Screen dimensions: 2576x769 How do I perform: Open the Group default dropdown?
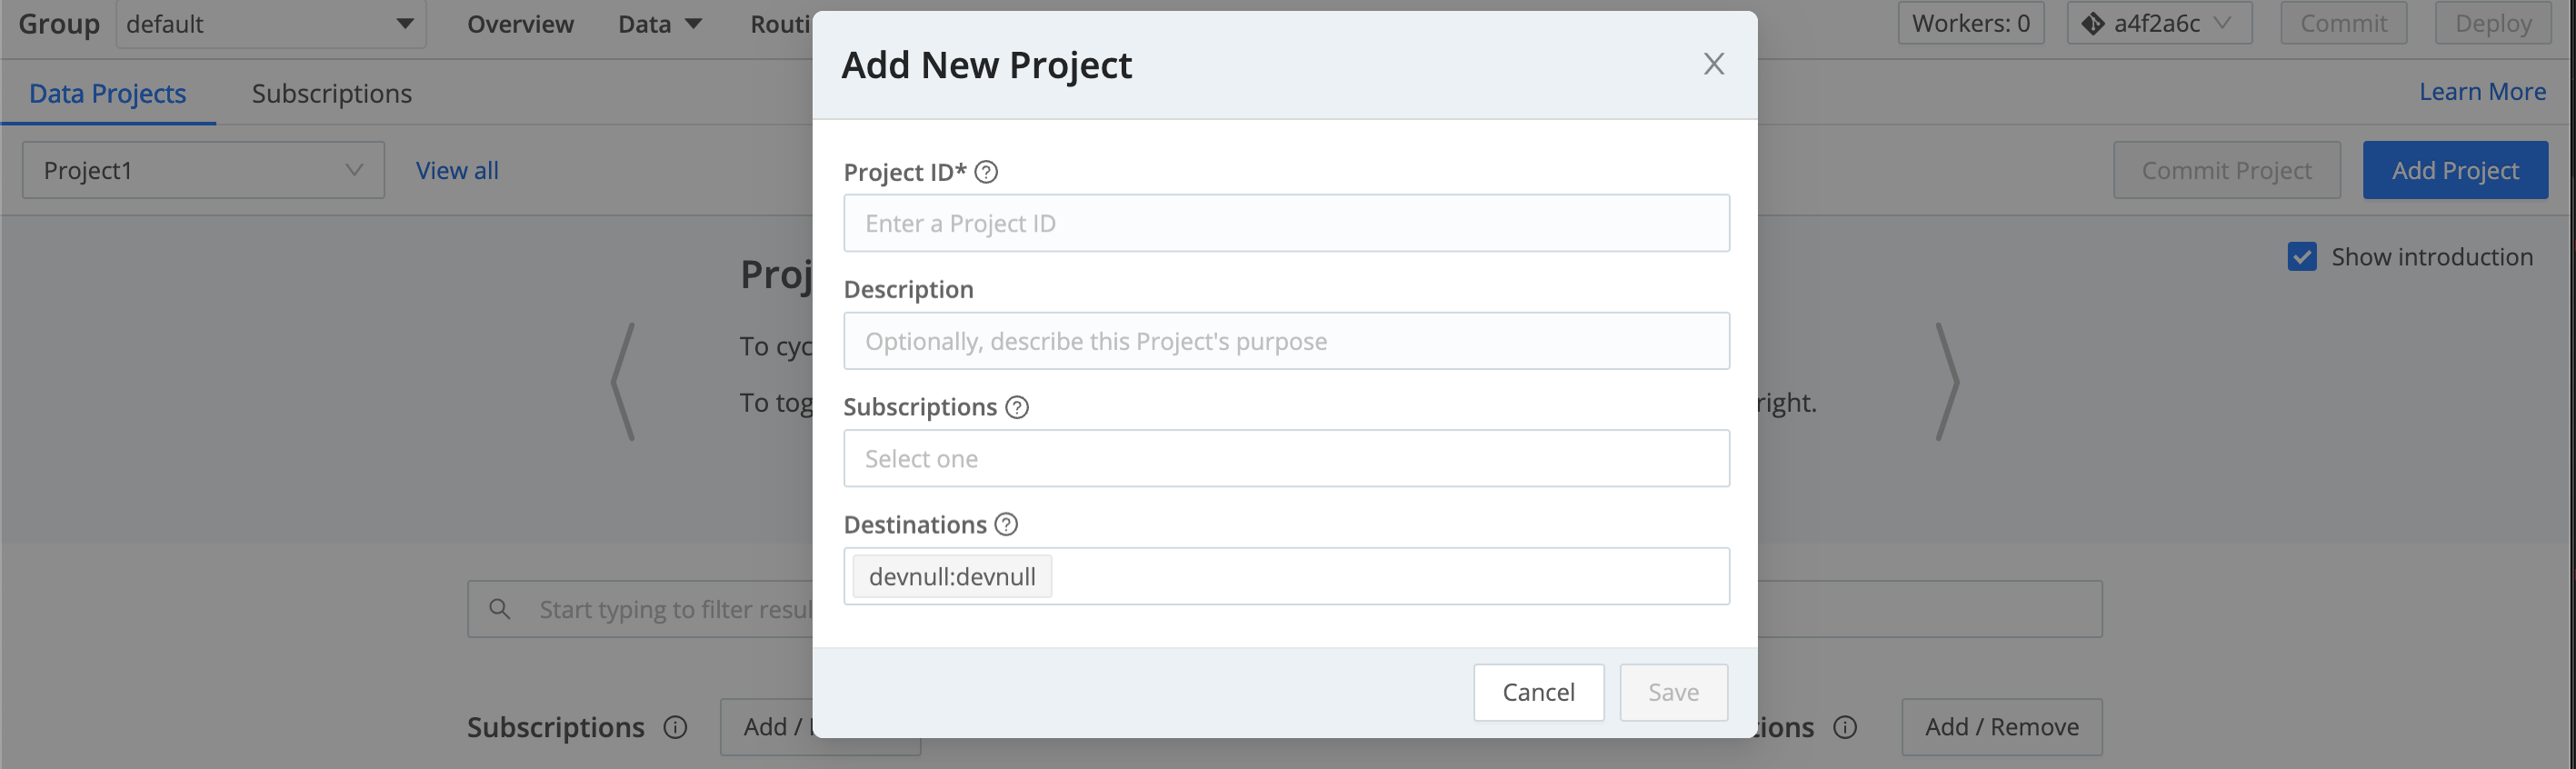[270, 23]
